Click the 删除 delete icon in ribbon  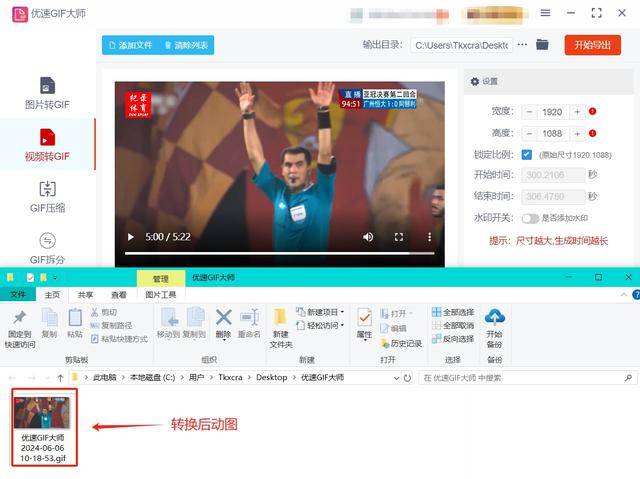pyautogui.click(x=223, y=322)
